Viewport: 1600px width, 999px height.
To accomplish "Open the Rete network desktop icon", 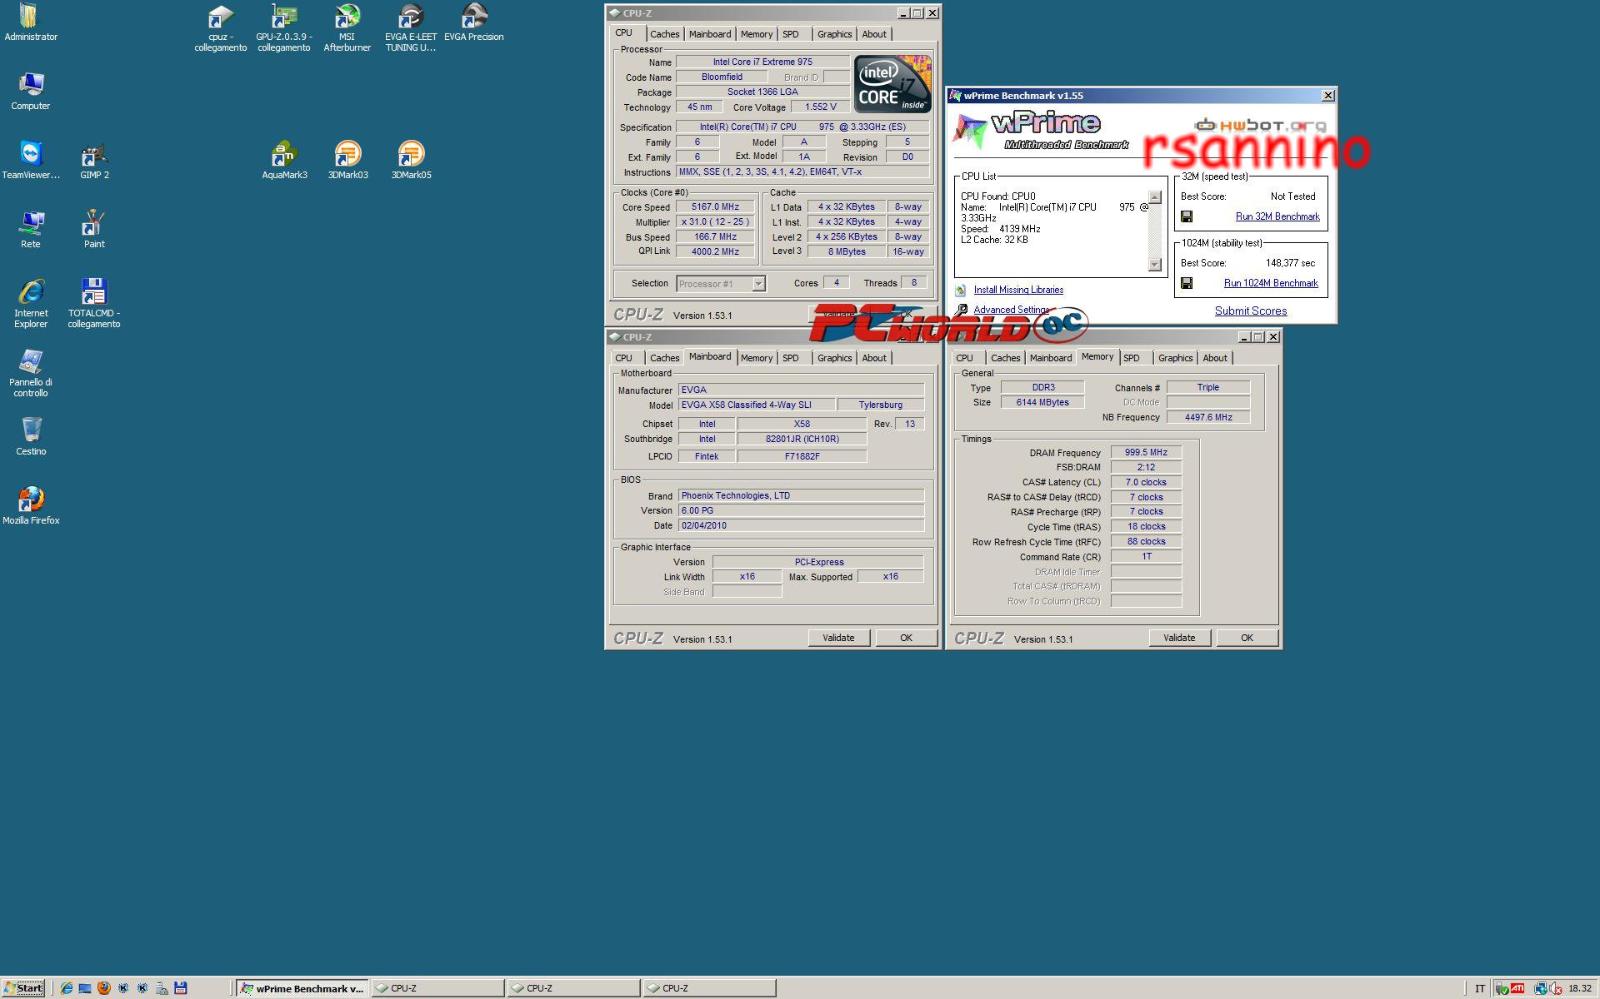I will [x=30, y=229].
